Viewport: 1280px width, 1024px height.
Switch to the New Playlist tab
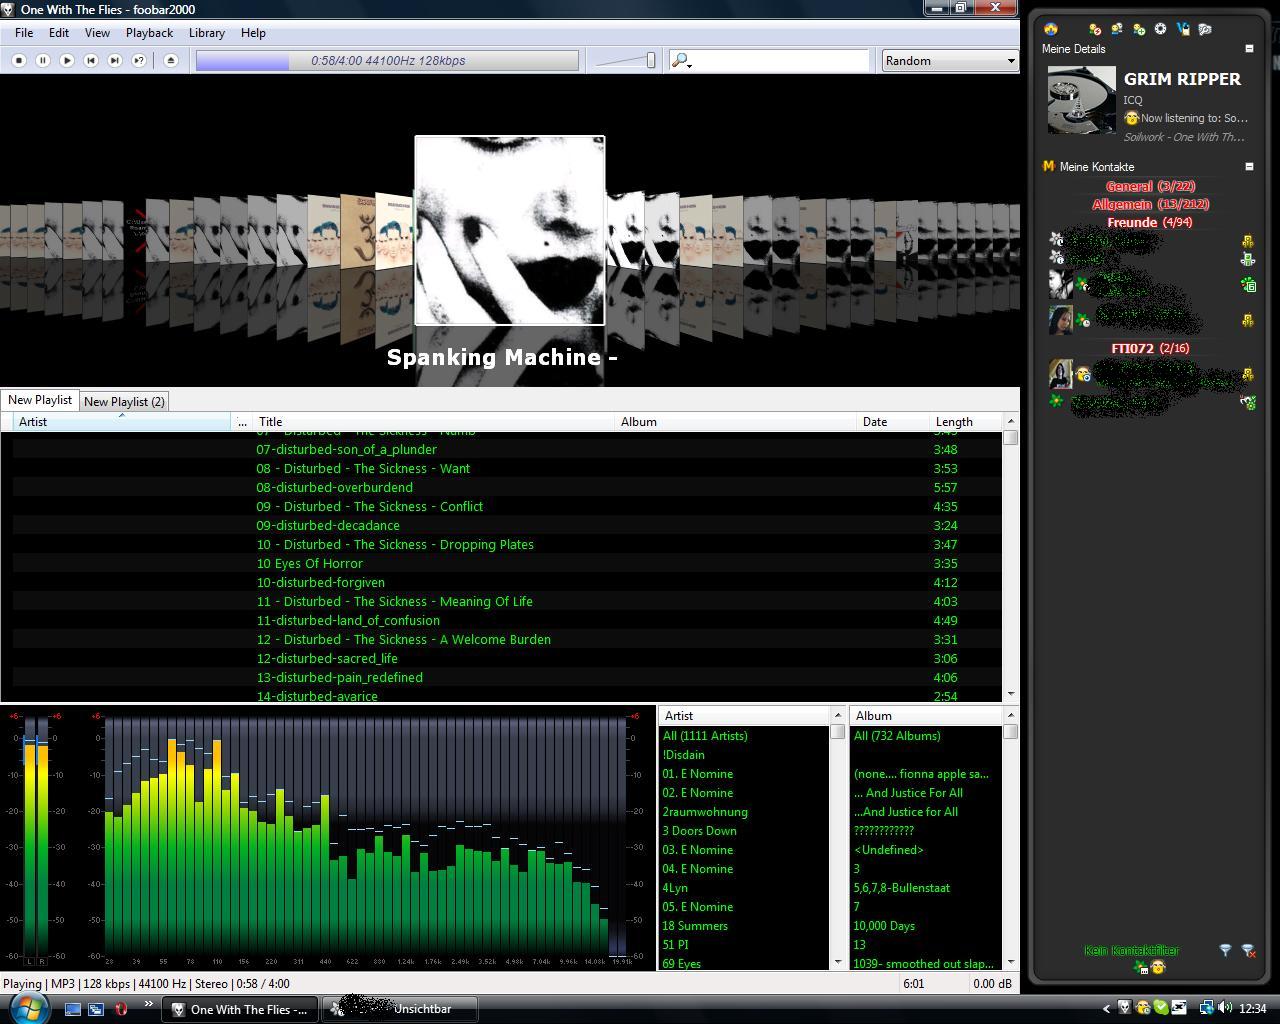(x=40, y=400)
